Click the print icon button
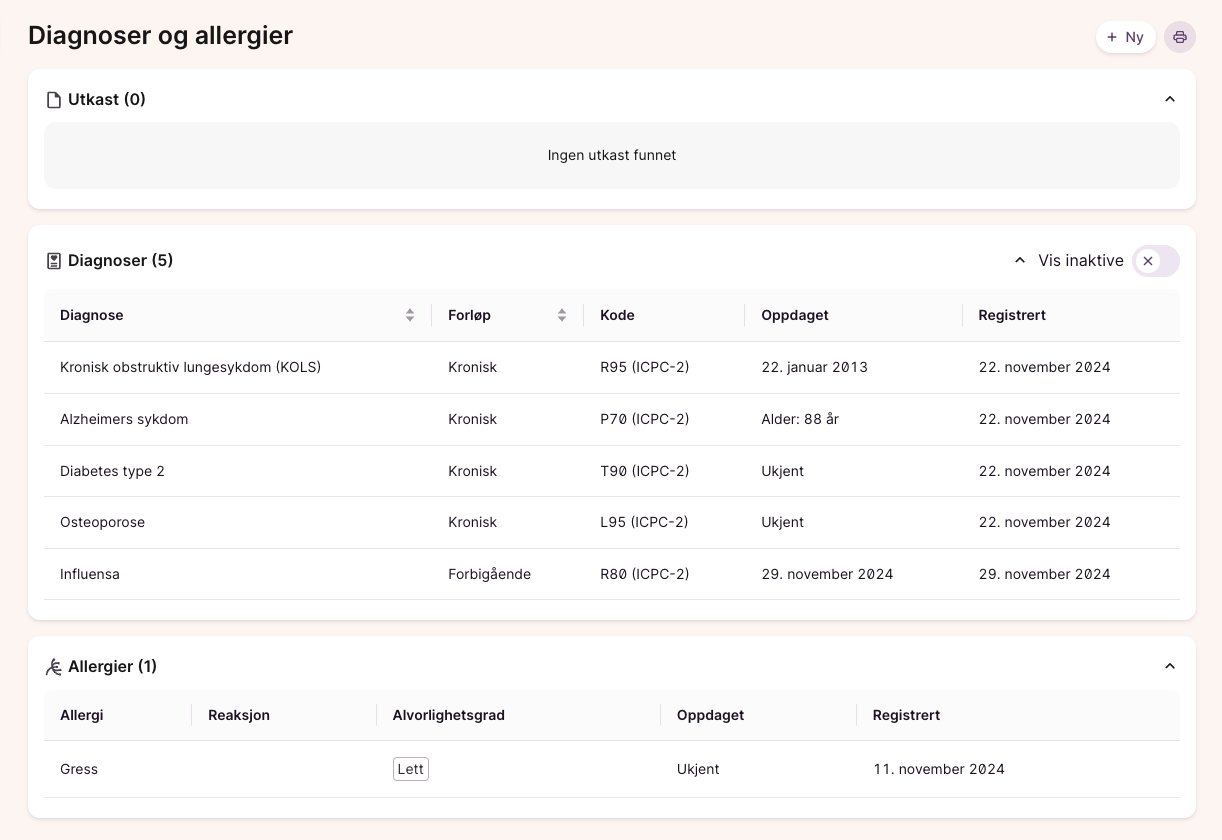 pyautogui.click(x=1180, y=37)
